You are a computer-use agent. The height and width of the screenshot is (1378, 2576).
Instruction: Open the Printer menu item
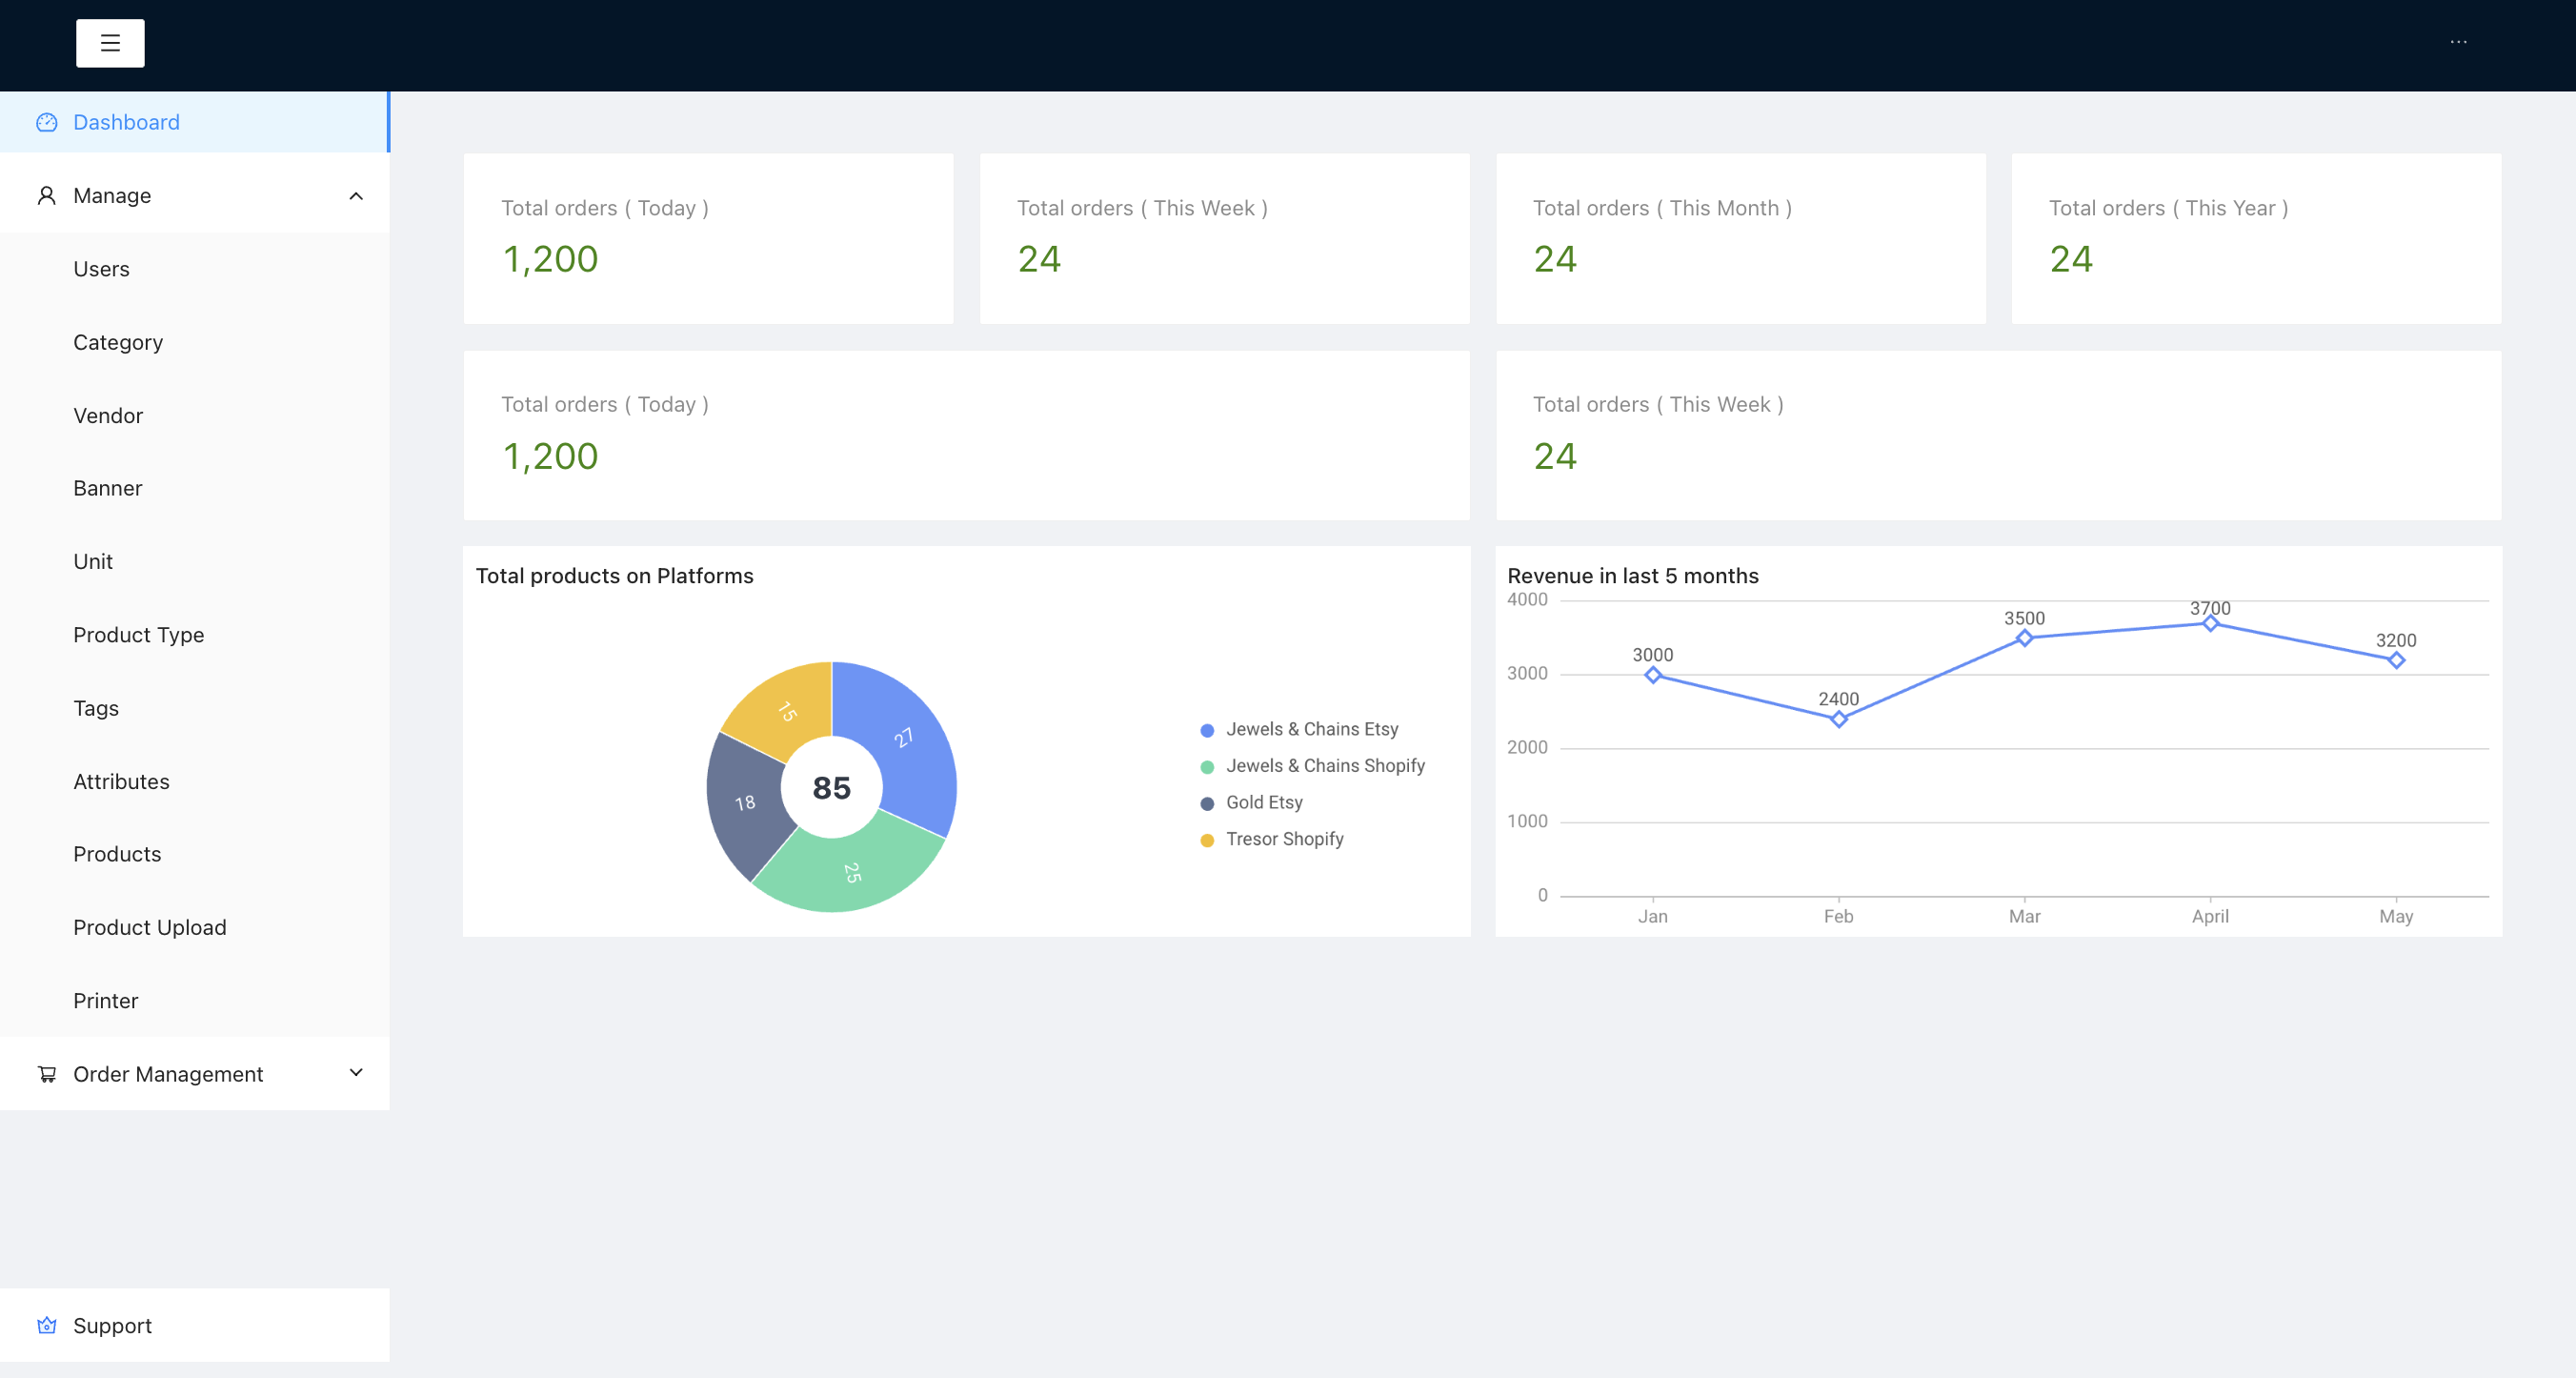pyautogui.click(x=106, y=1000)
